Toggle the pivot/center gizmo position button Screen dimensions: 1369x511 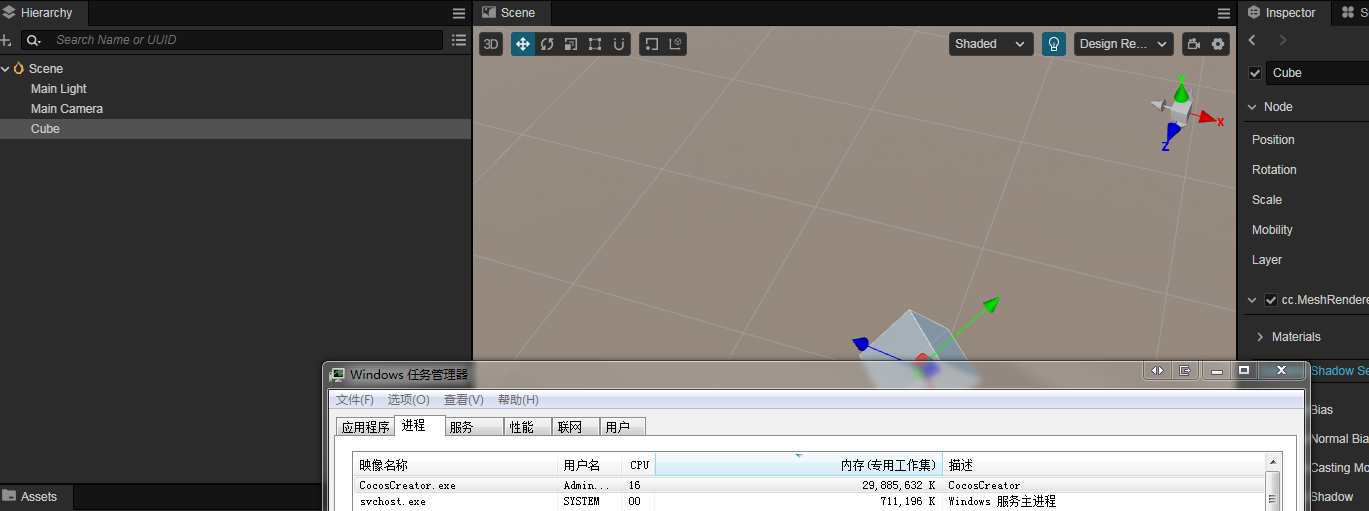pos(651,44)
